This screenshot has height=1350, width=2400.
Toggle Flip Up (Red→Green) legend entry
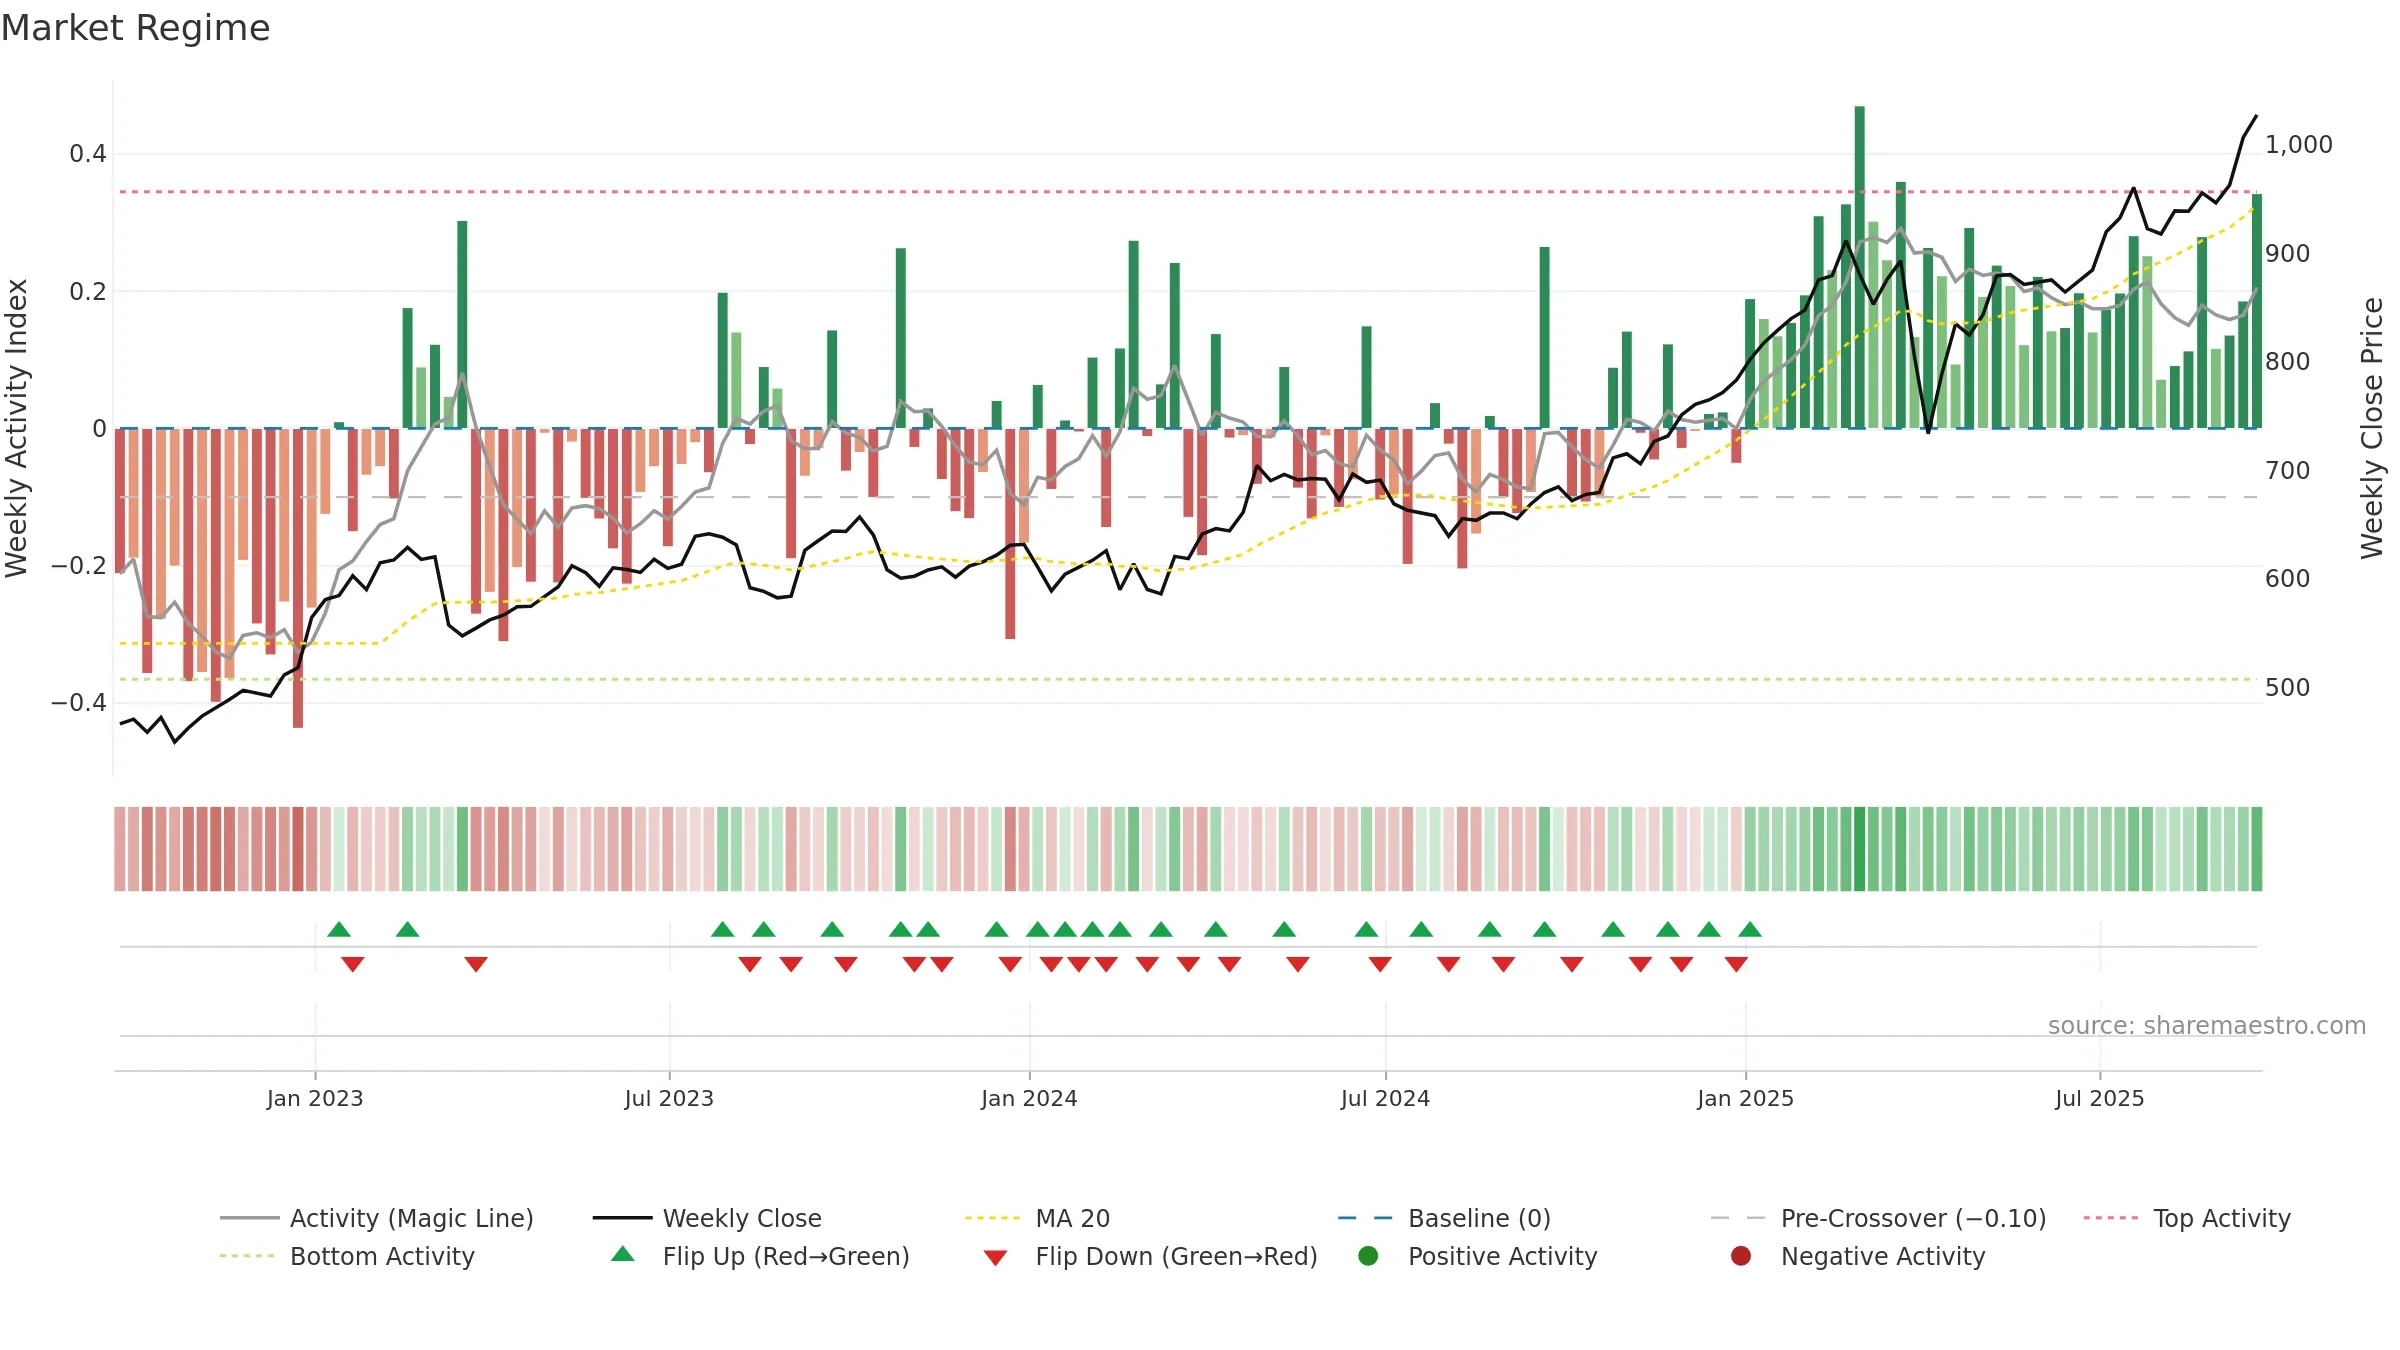(760, 1256)
